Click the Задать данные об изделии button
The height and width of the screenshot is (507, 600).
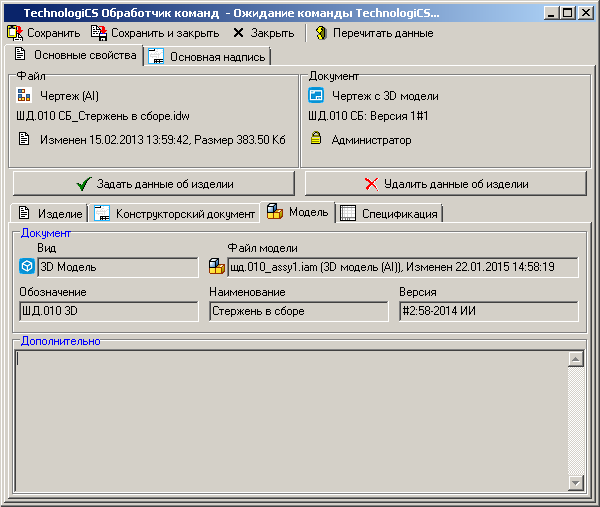154,184
